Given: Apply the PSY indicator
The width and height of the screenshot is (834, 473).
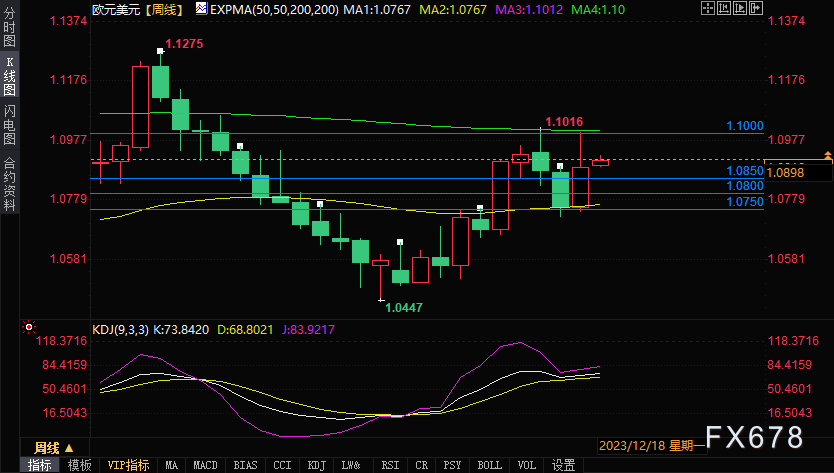Looking at the screenshot, I should 452,465.
